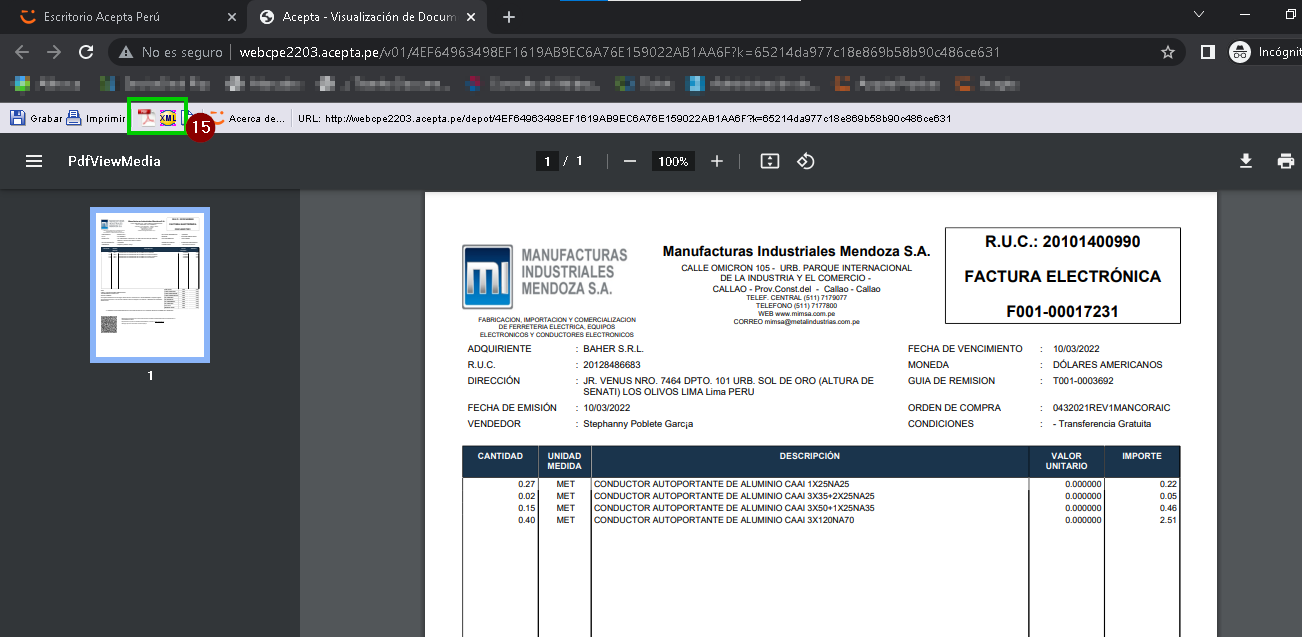The image size is (1302, 637).
Task: Click the Acerca de... about button
Action: [248, 118]
